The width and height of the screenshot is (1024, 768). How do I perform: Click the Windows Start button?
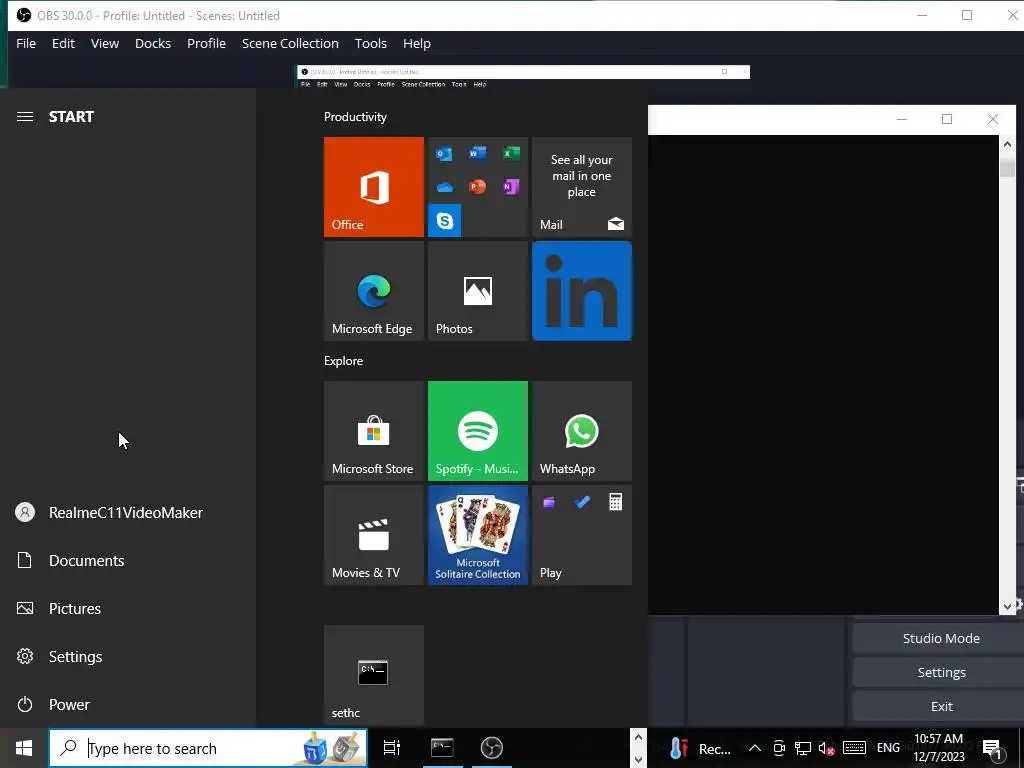(x=24, y=748)
